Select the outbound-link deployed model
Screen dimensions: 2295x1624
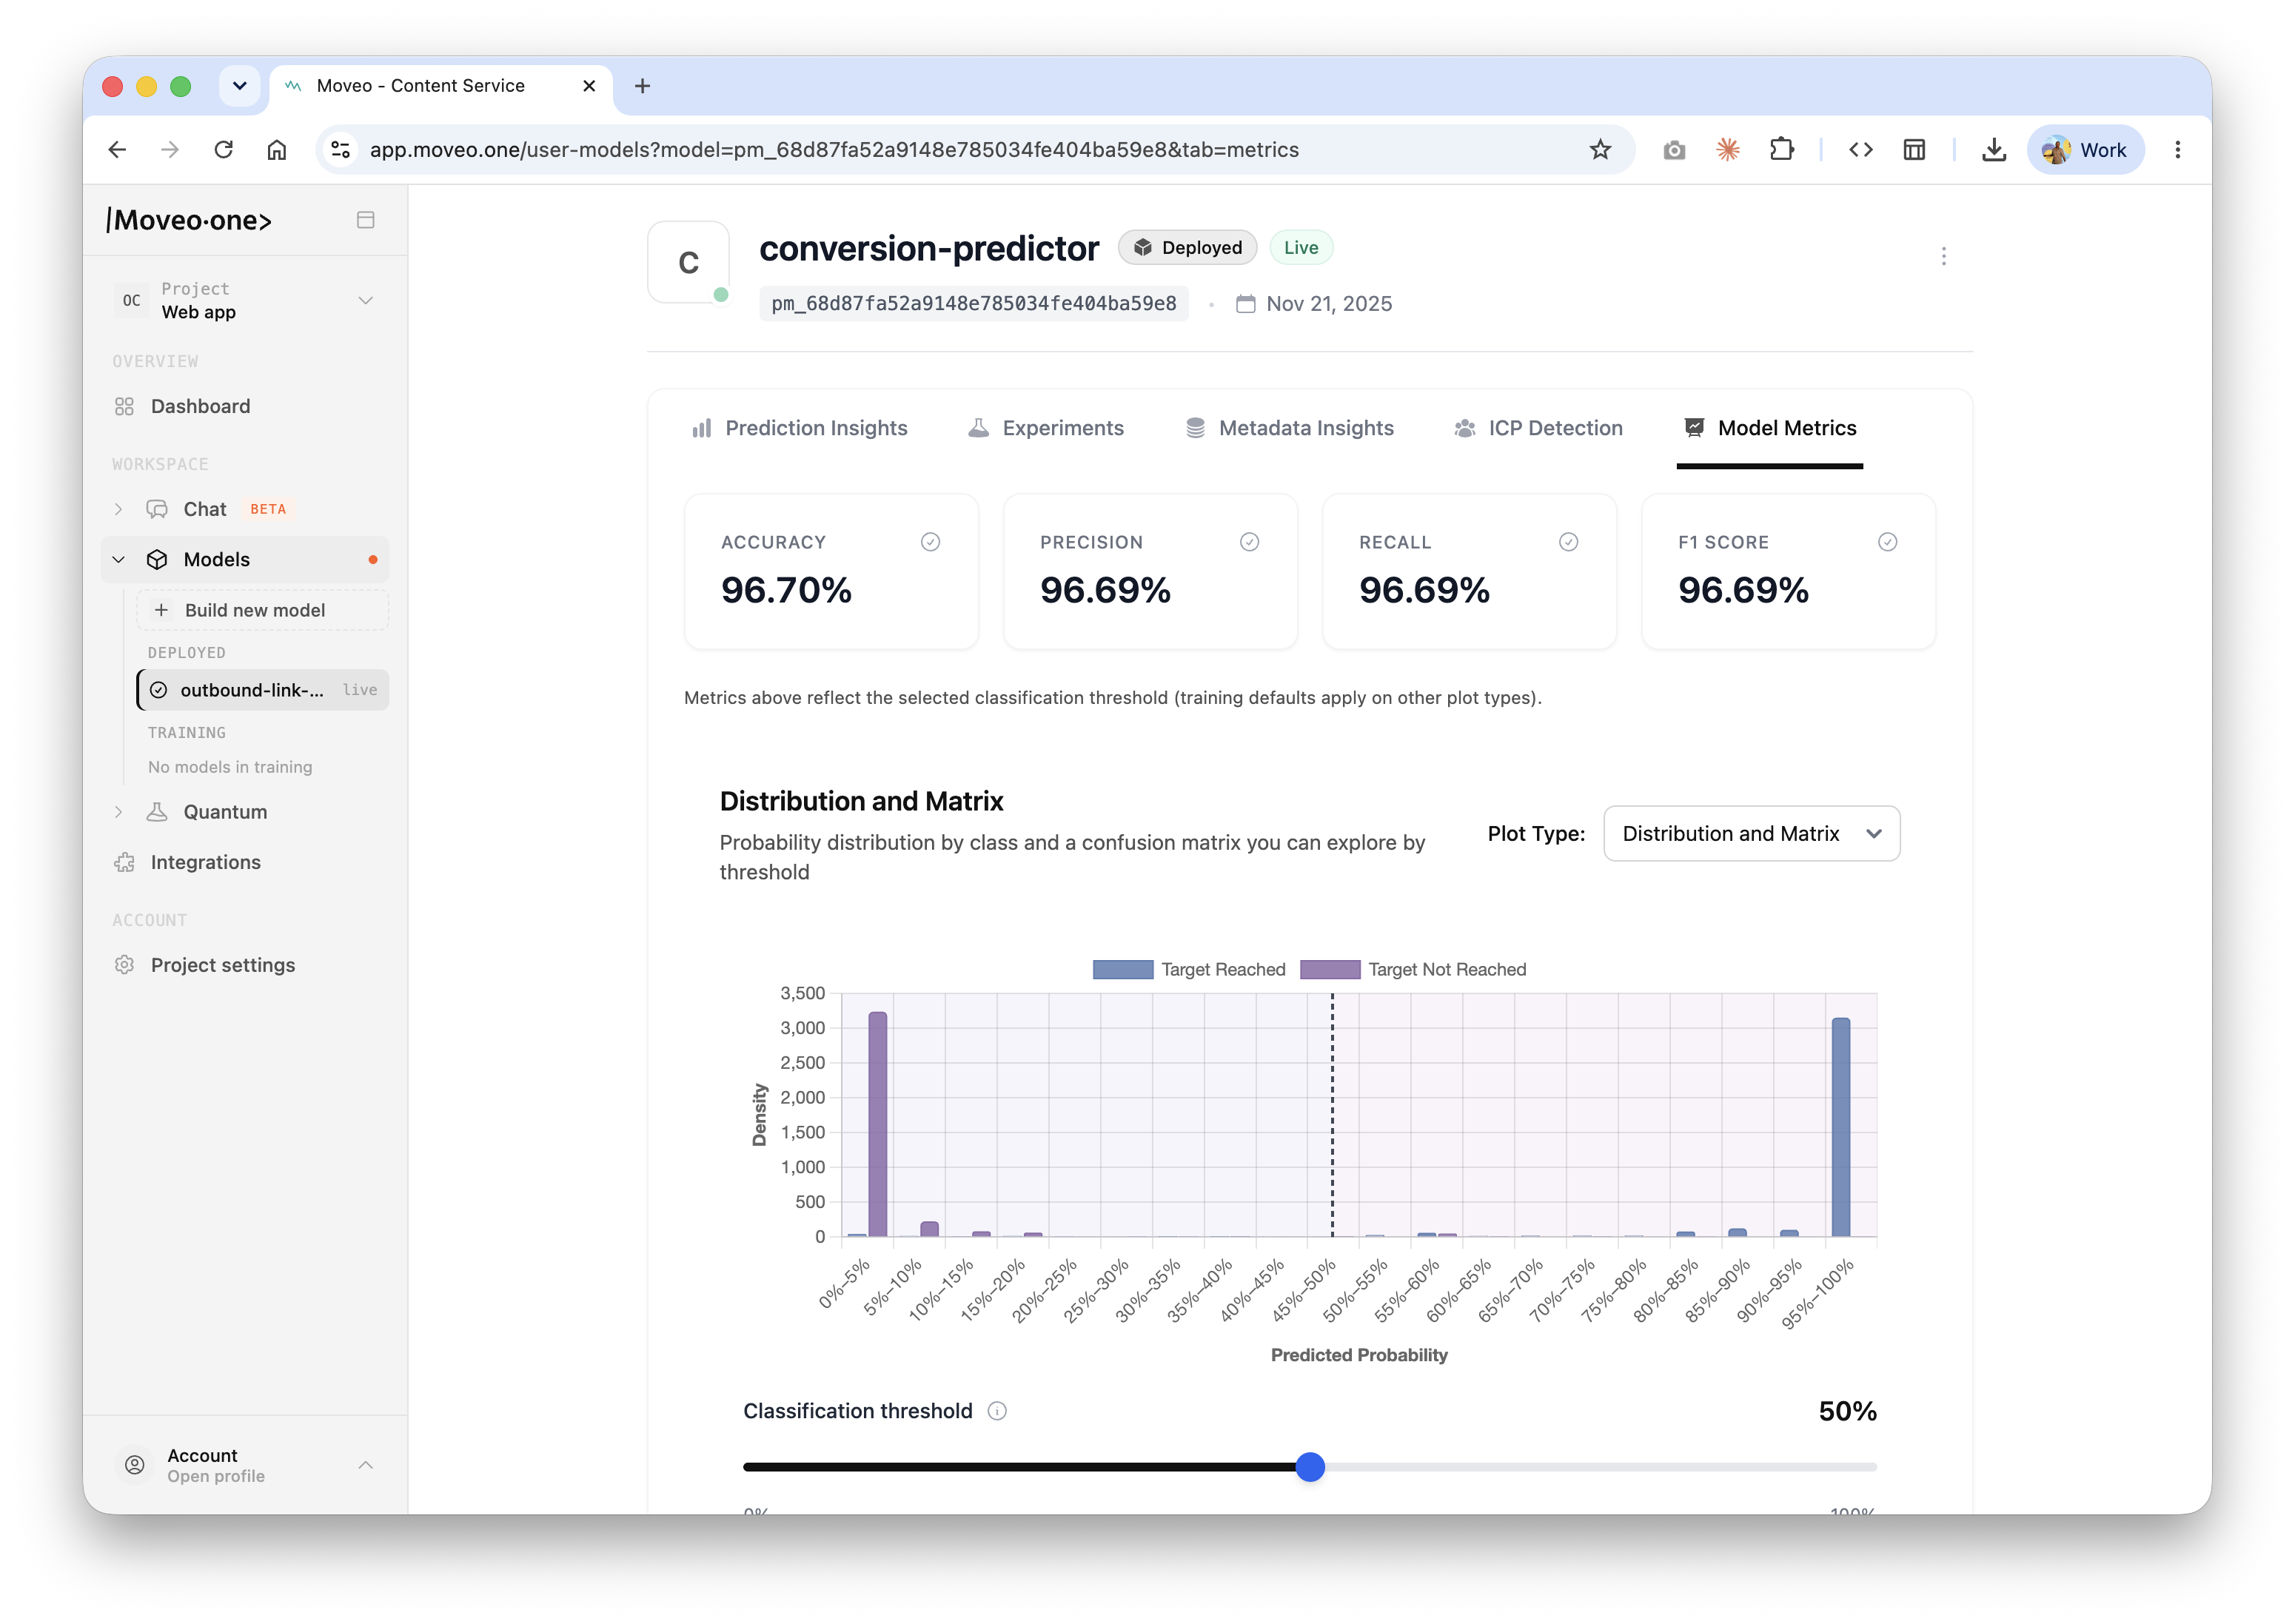263,690
